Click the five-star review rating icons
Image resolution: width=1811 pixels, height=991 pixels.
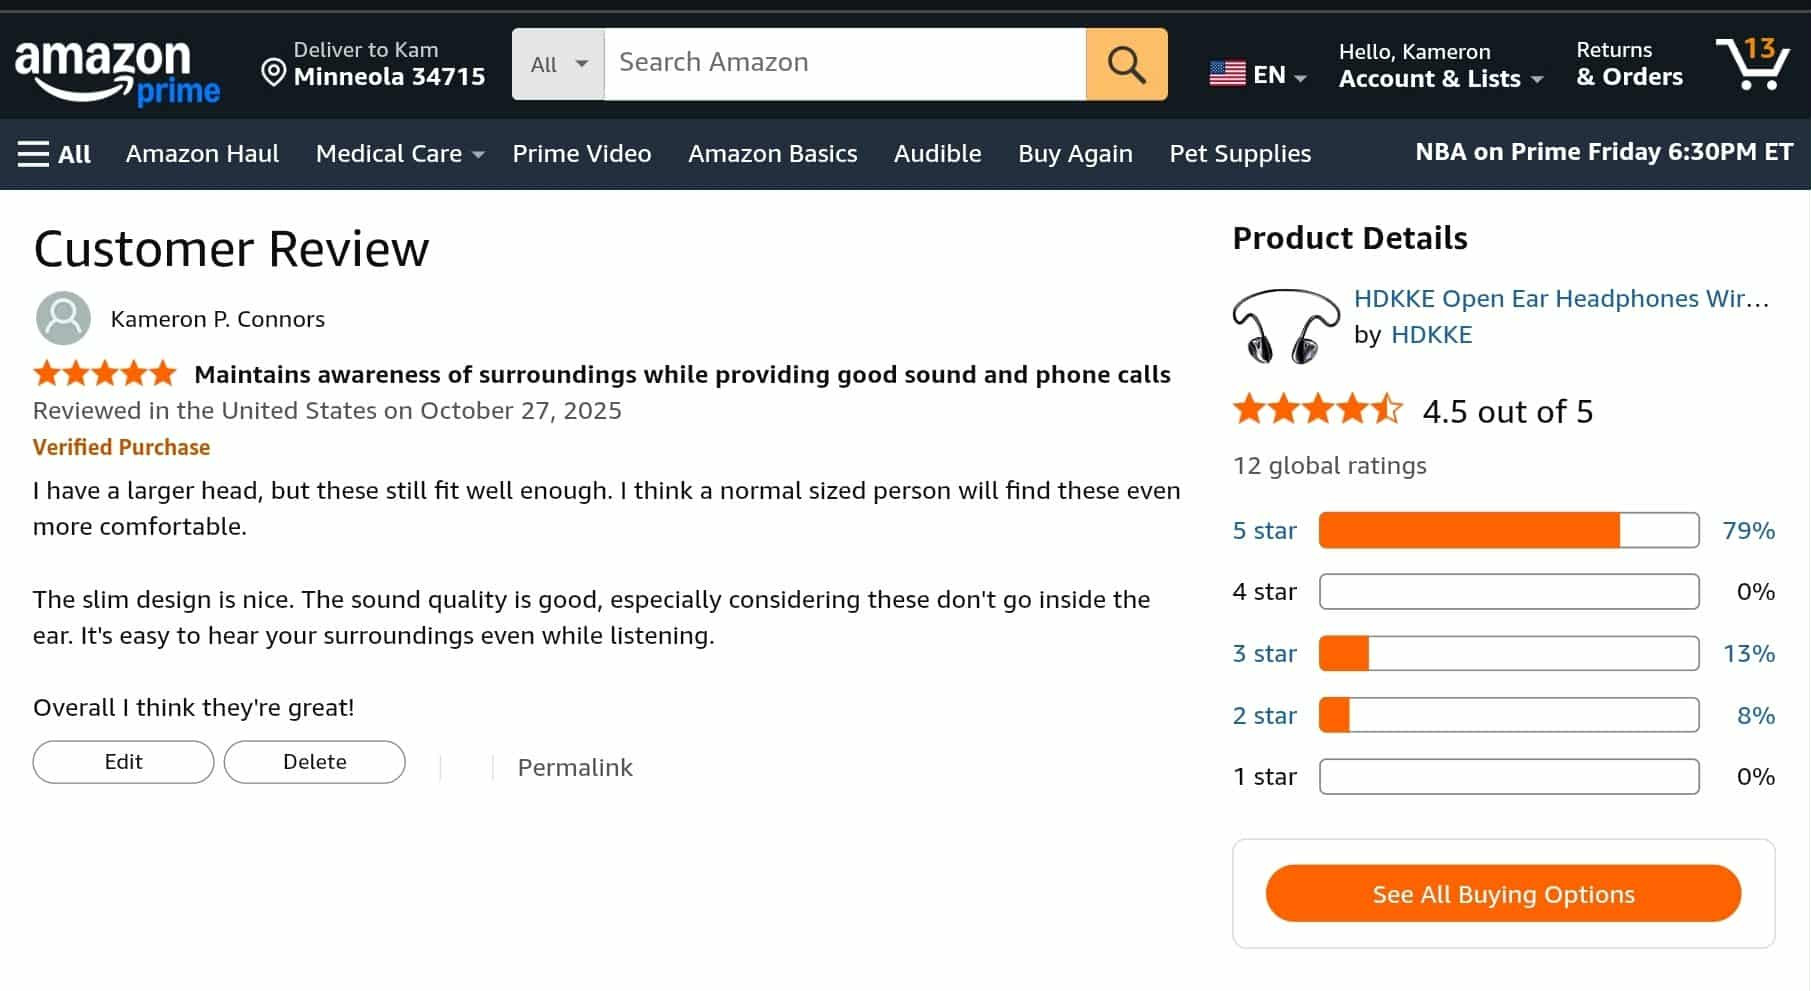[x=105, y=374]
